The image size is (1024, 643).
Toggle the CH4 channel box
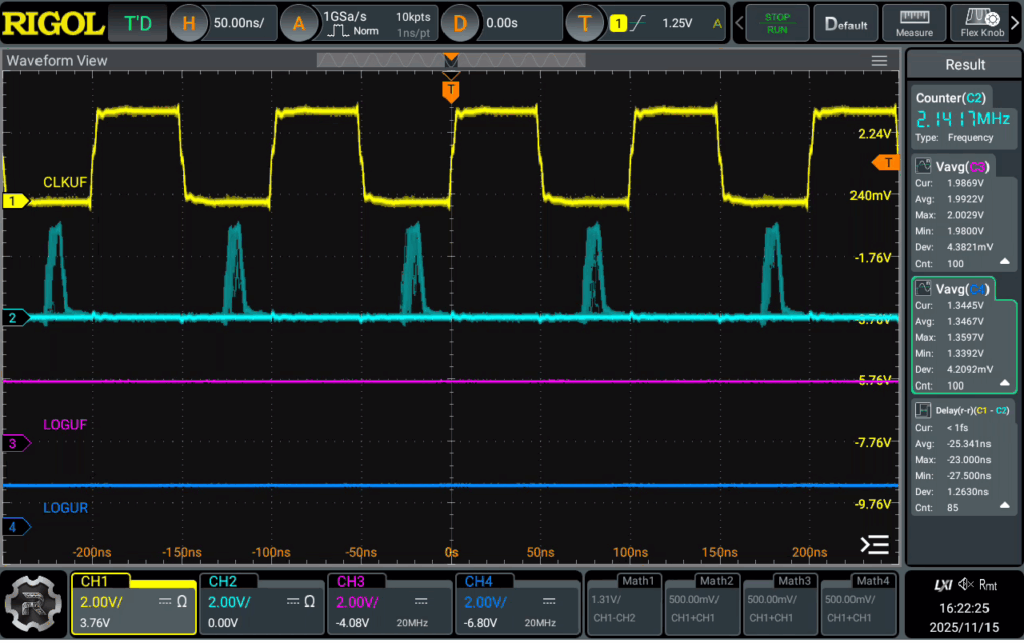coord(518,604)
